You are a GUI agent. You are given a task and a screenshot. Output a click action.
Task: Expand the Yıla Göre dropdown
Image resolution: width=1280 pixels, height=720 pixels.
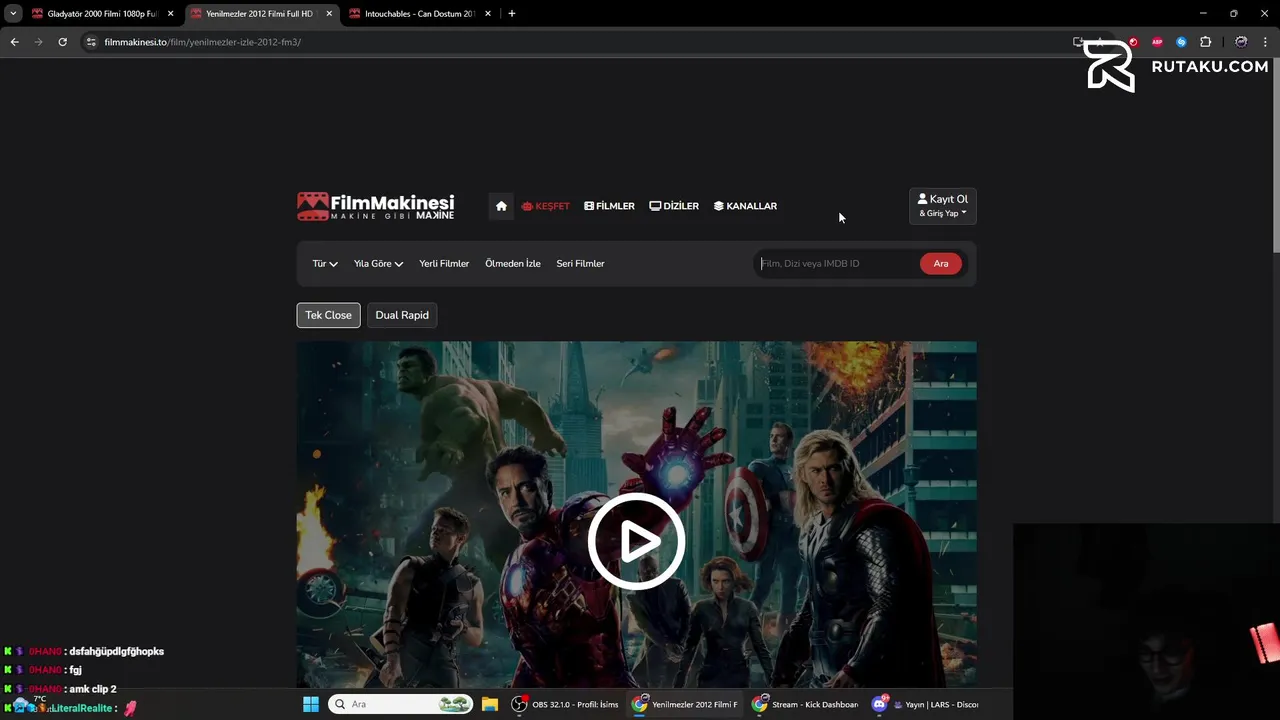378,264
